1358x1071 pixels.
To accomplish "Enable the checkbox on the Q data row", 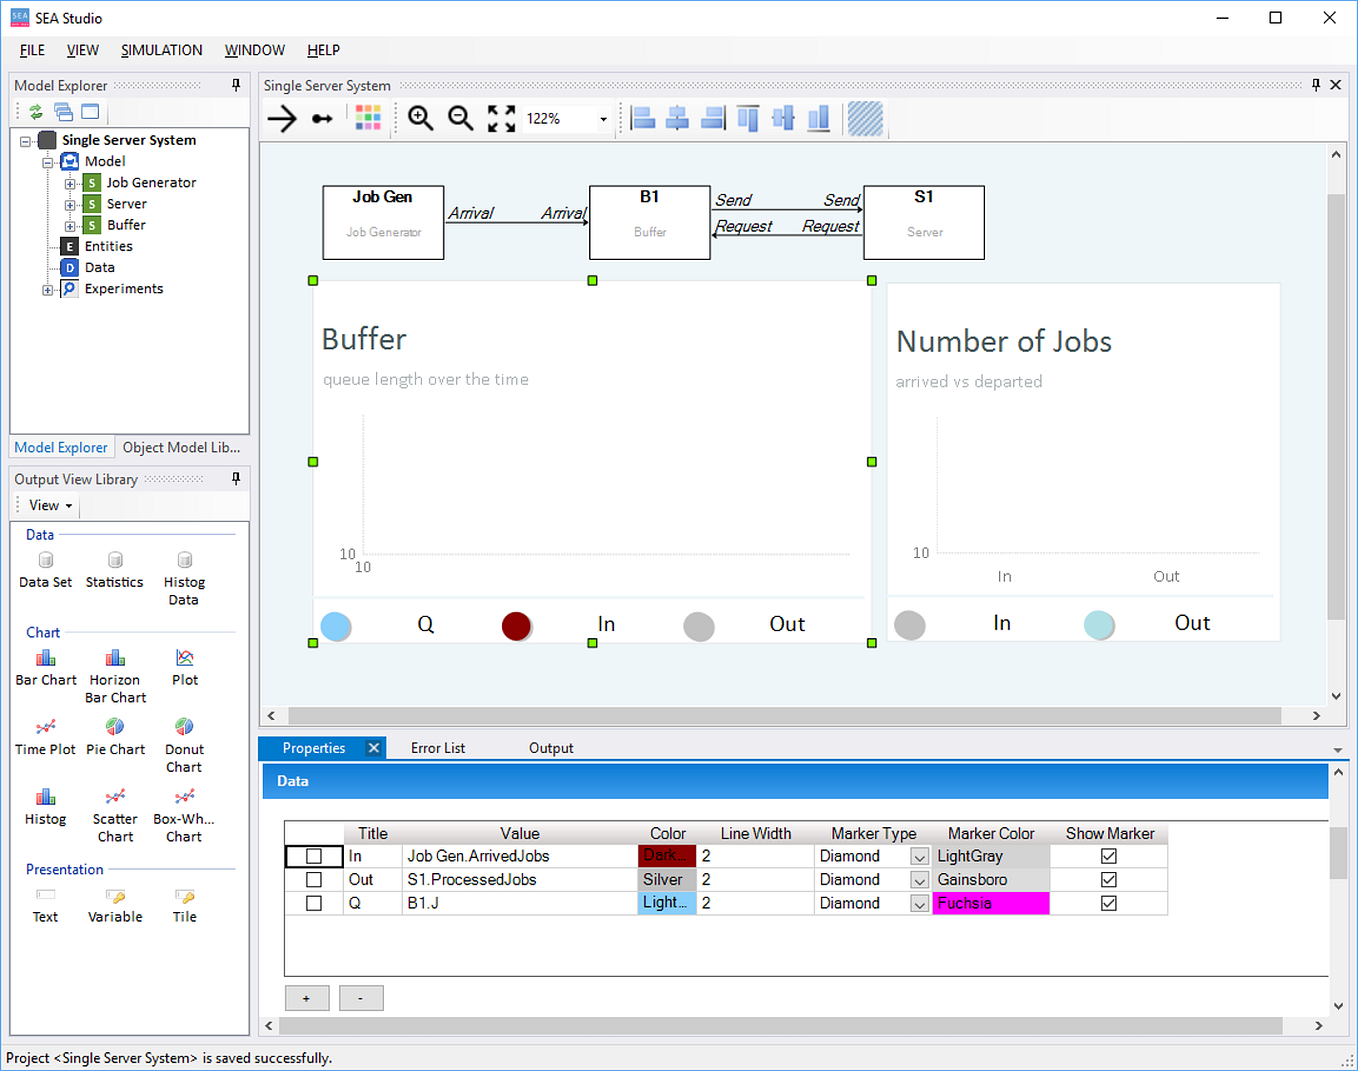I will 314,903.
